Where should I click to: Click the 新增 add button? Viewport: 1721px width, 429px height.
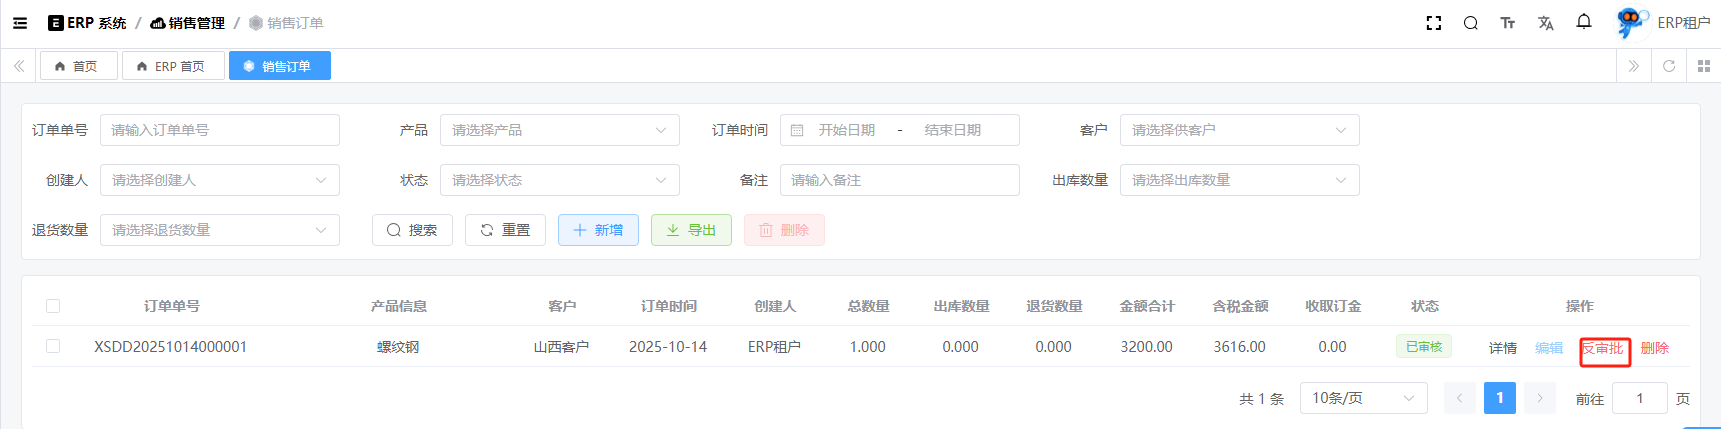(598, 230)
